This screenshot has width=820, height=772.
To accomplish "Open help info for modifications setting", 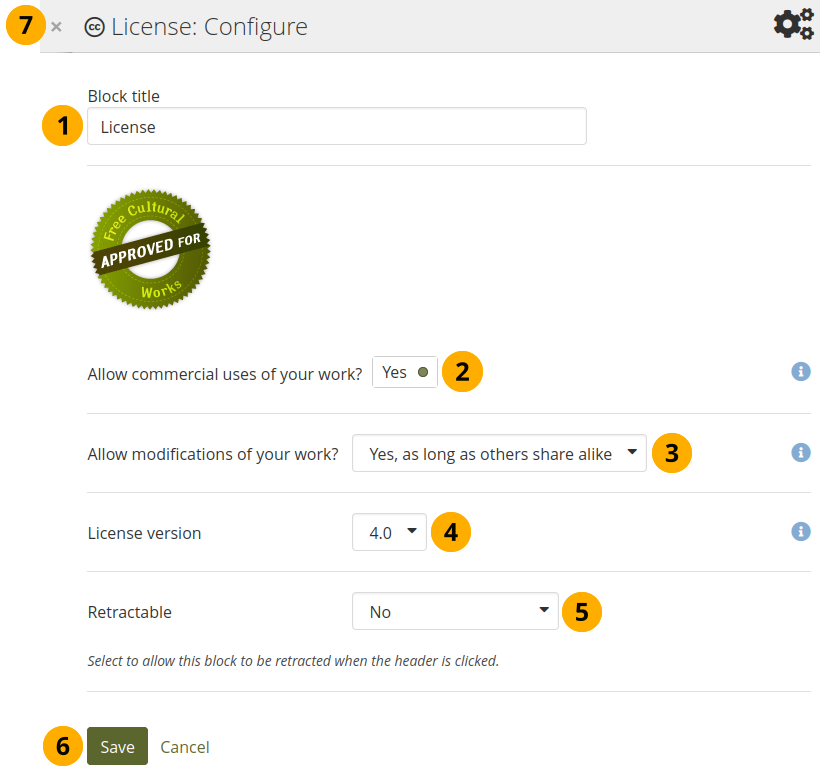I will coord(800,452).
